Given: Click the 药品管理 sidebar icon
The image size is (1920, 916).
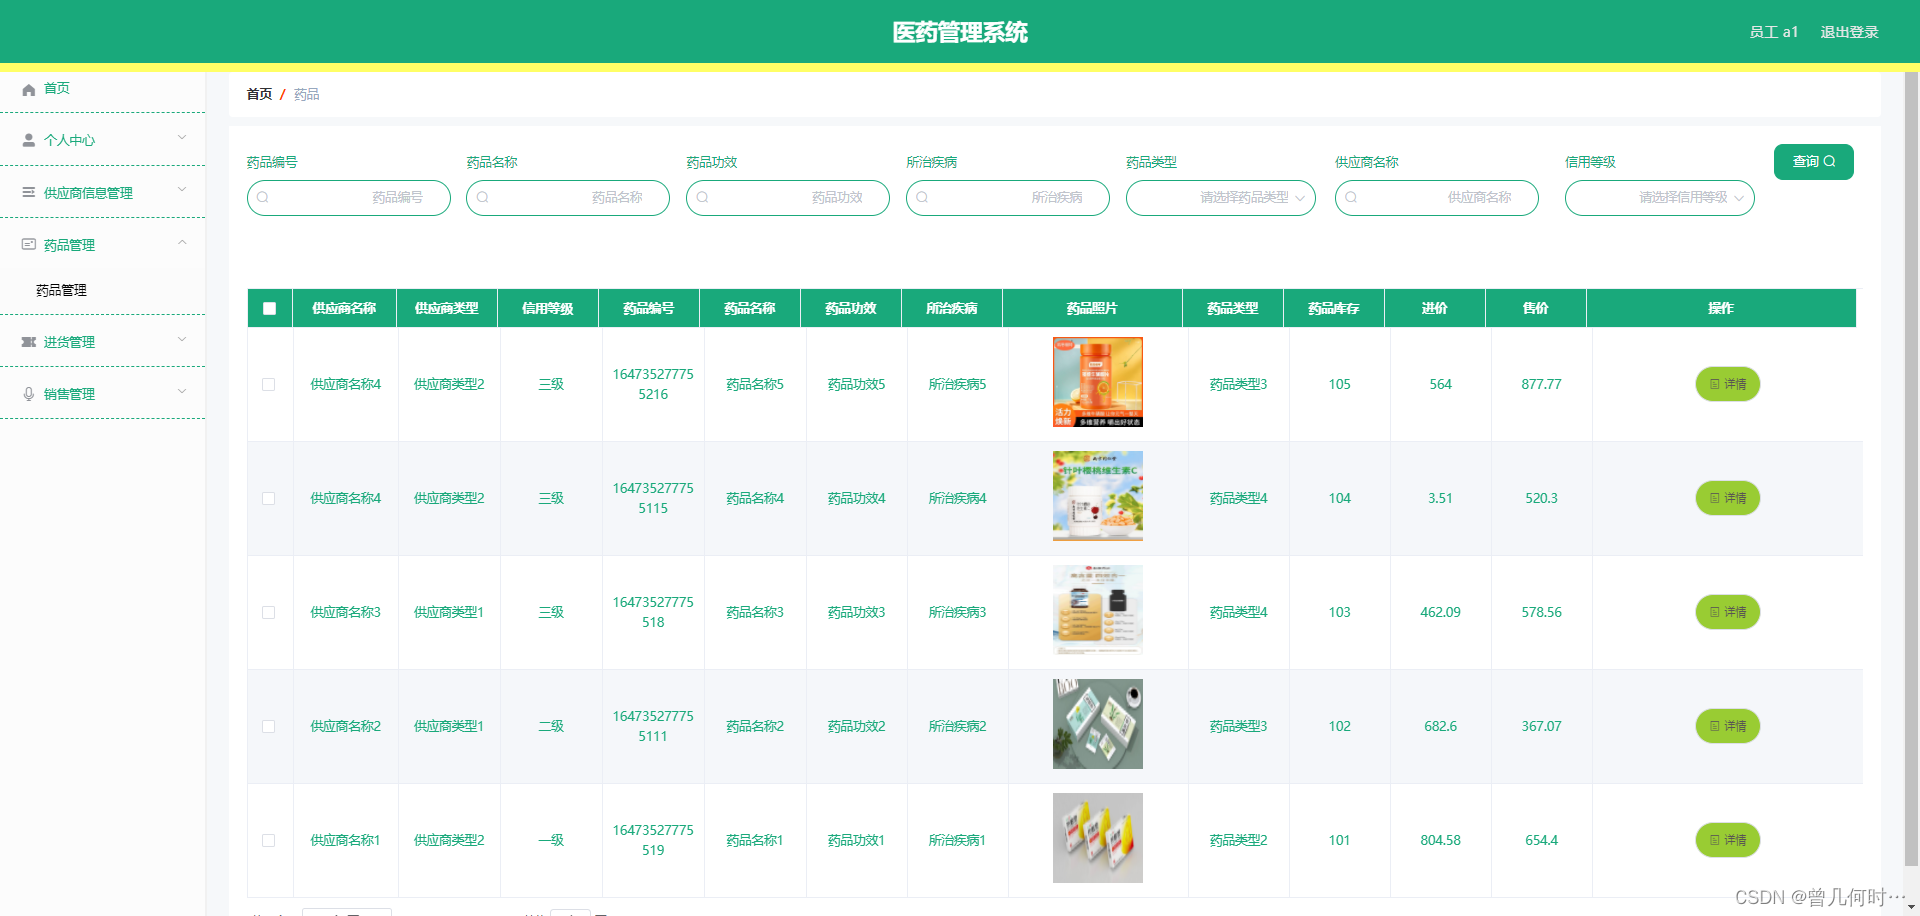Looking at the screenshot, I should pyautogui.click(x=28, y=245).
